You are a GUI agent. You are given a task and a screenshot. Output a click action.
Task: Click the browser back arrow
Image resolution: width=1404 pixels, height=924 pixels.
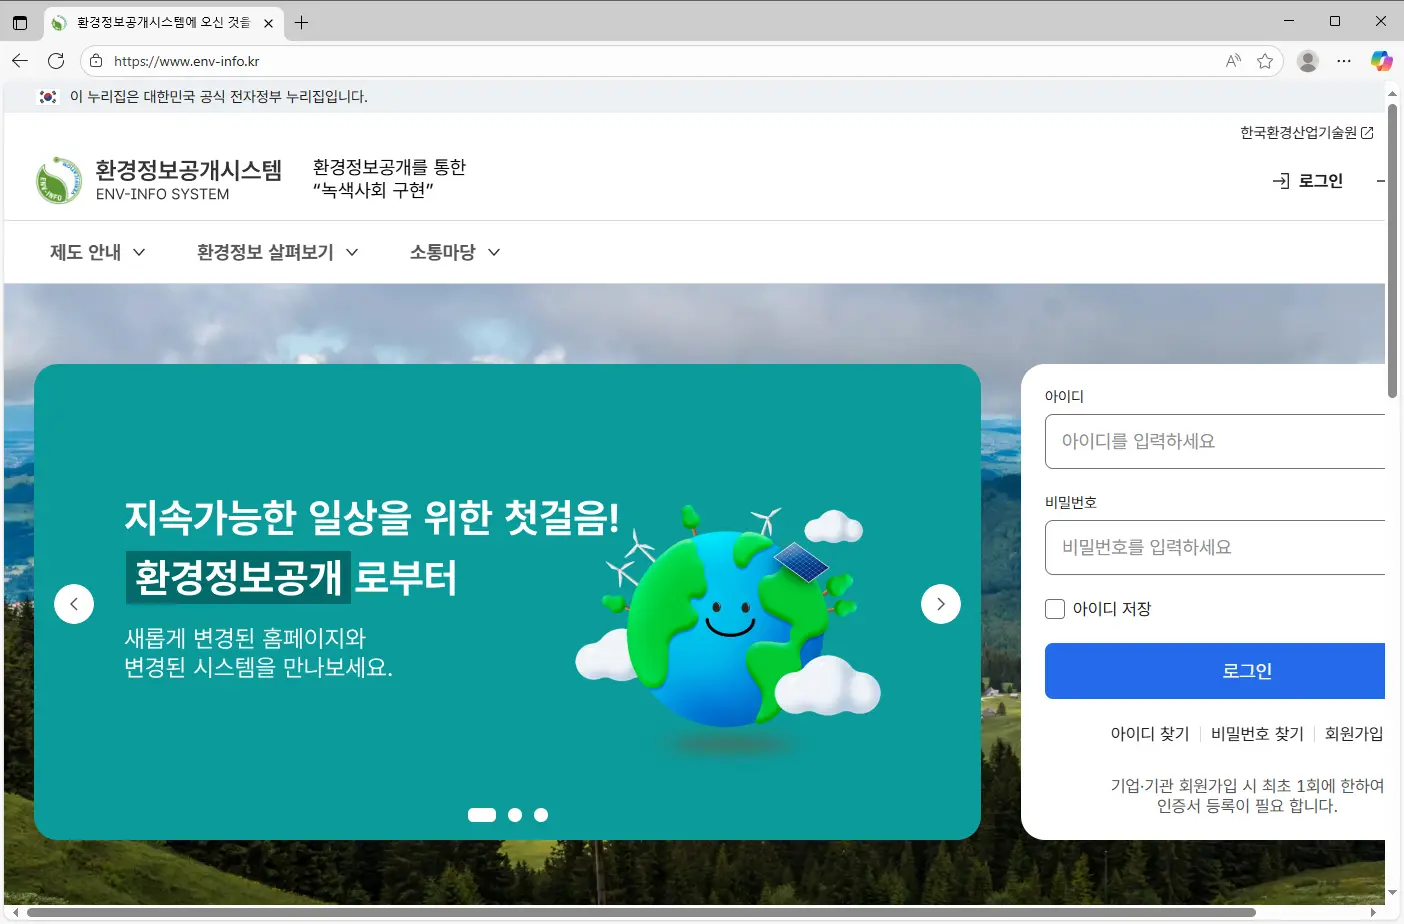click(20, 61)
